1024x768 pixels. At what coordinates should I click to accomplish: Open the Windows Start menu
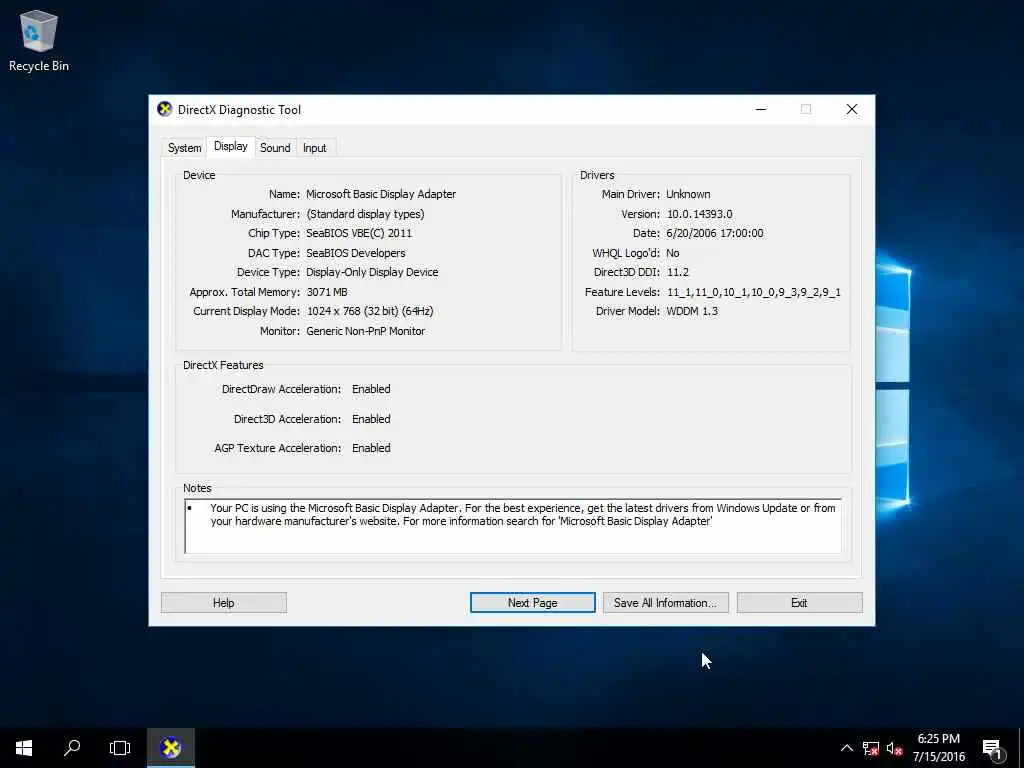point(24,748)
